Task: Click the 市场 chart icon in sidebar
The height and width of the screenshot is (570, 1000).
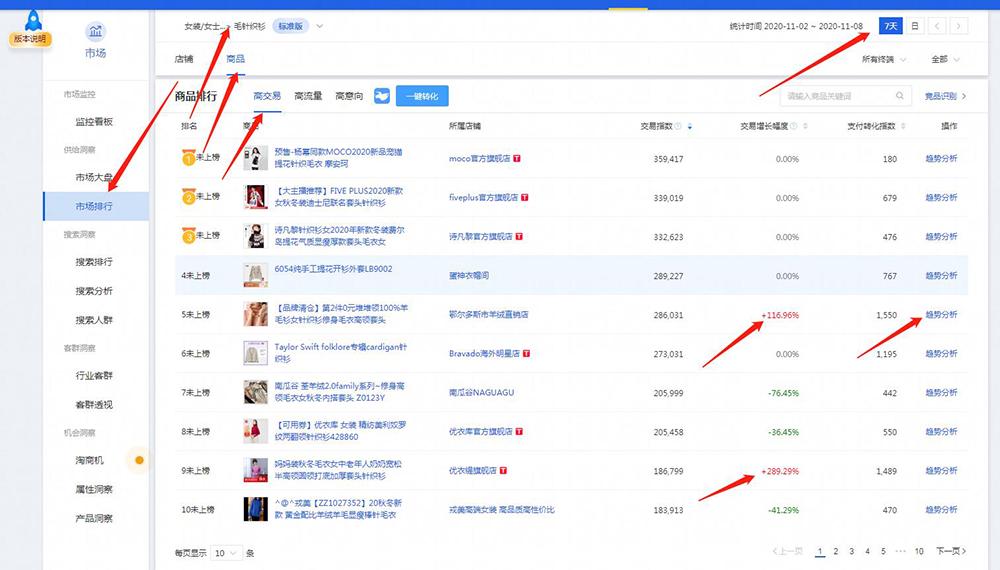Action: 94,32
